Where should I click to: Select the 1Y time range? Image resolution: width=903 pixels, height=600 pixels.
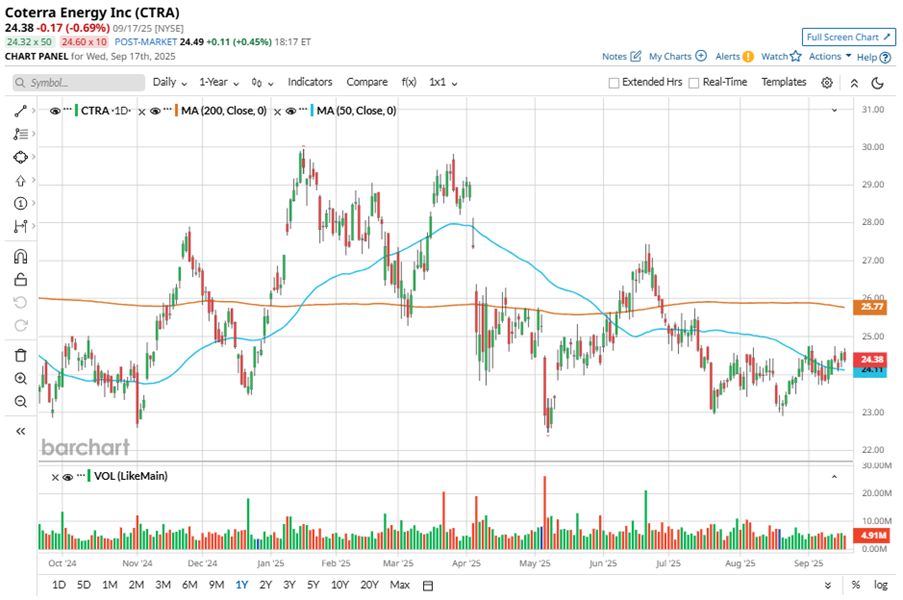click(242, 585)
